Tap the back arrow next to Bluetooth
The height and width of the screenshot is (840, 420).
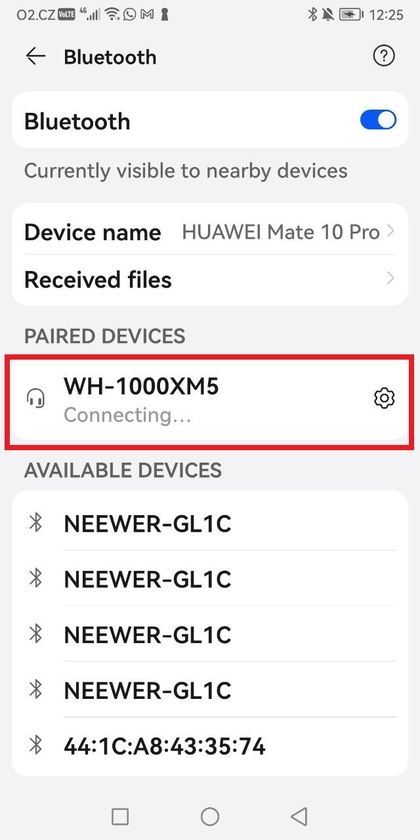(35, 56)
